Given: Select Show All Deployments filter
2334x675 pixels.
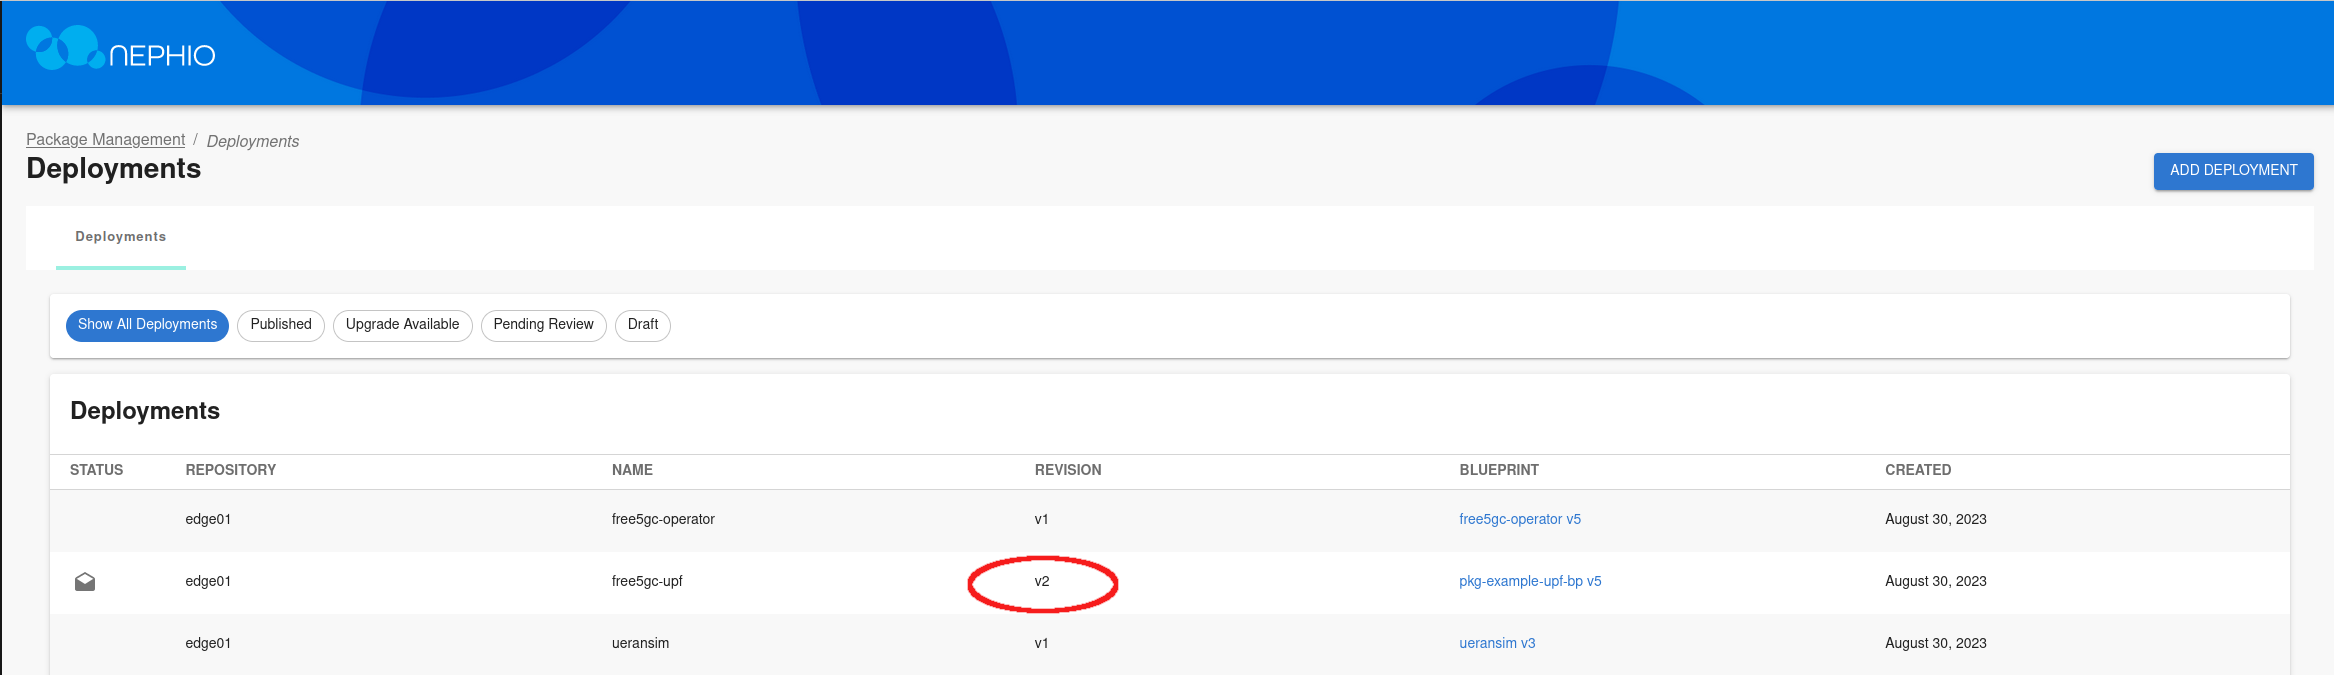Looking at the screenshot, I should 147,325.
